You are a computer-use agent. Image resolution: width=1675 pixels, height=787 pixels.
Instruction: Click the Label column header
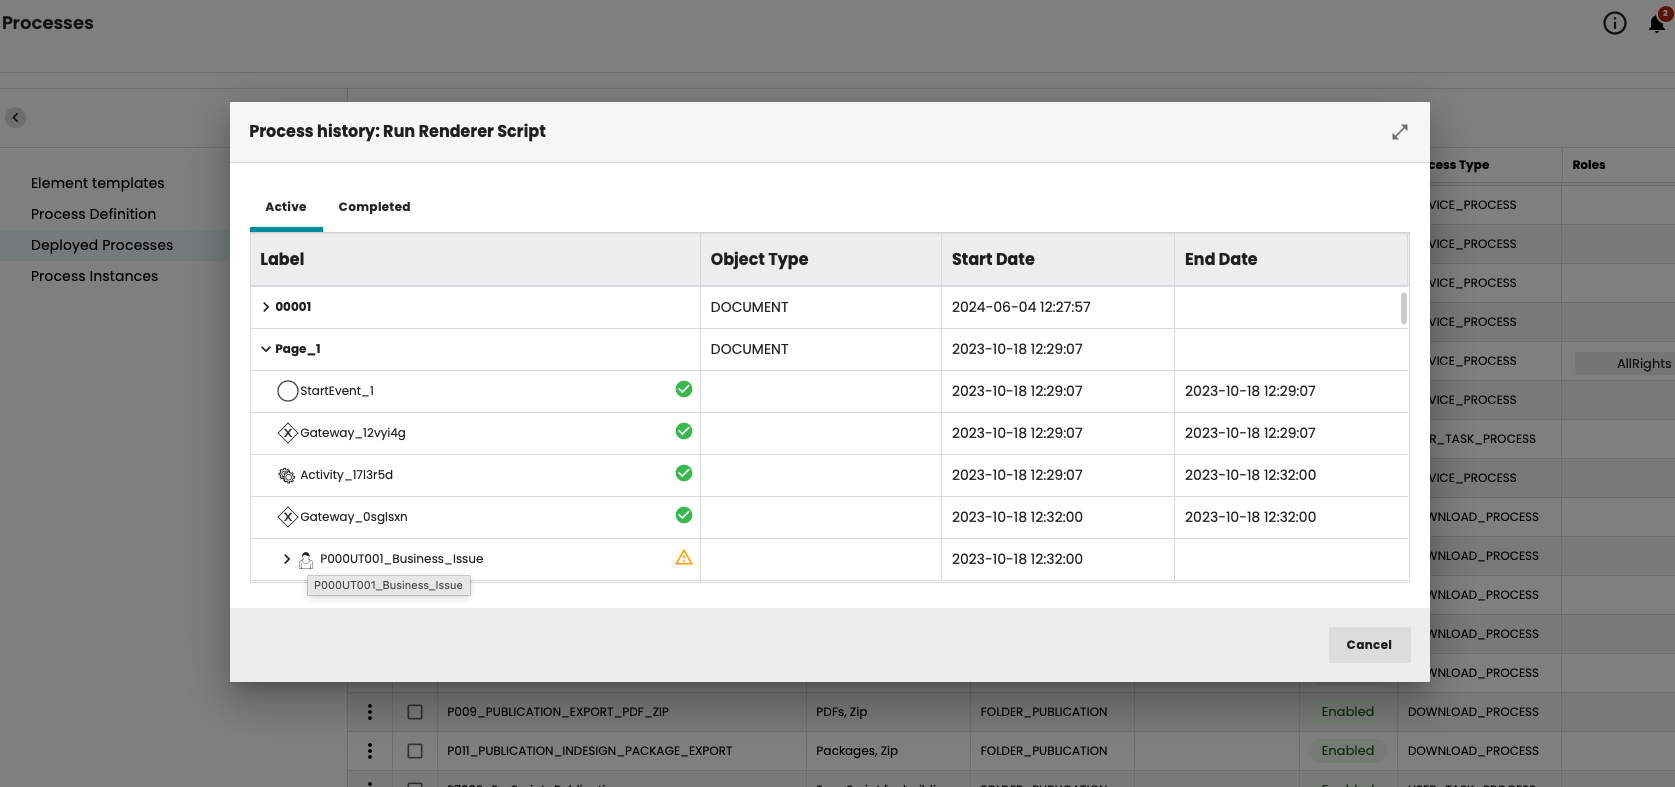[475, 260]
